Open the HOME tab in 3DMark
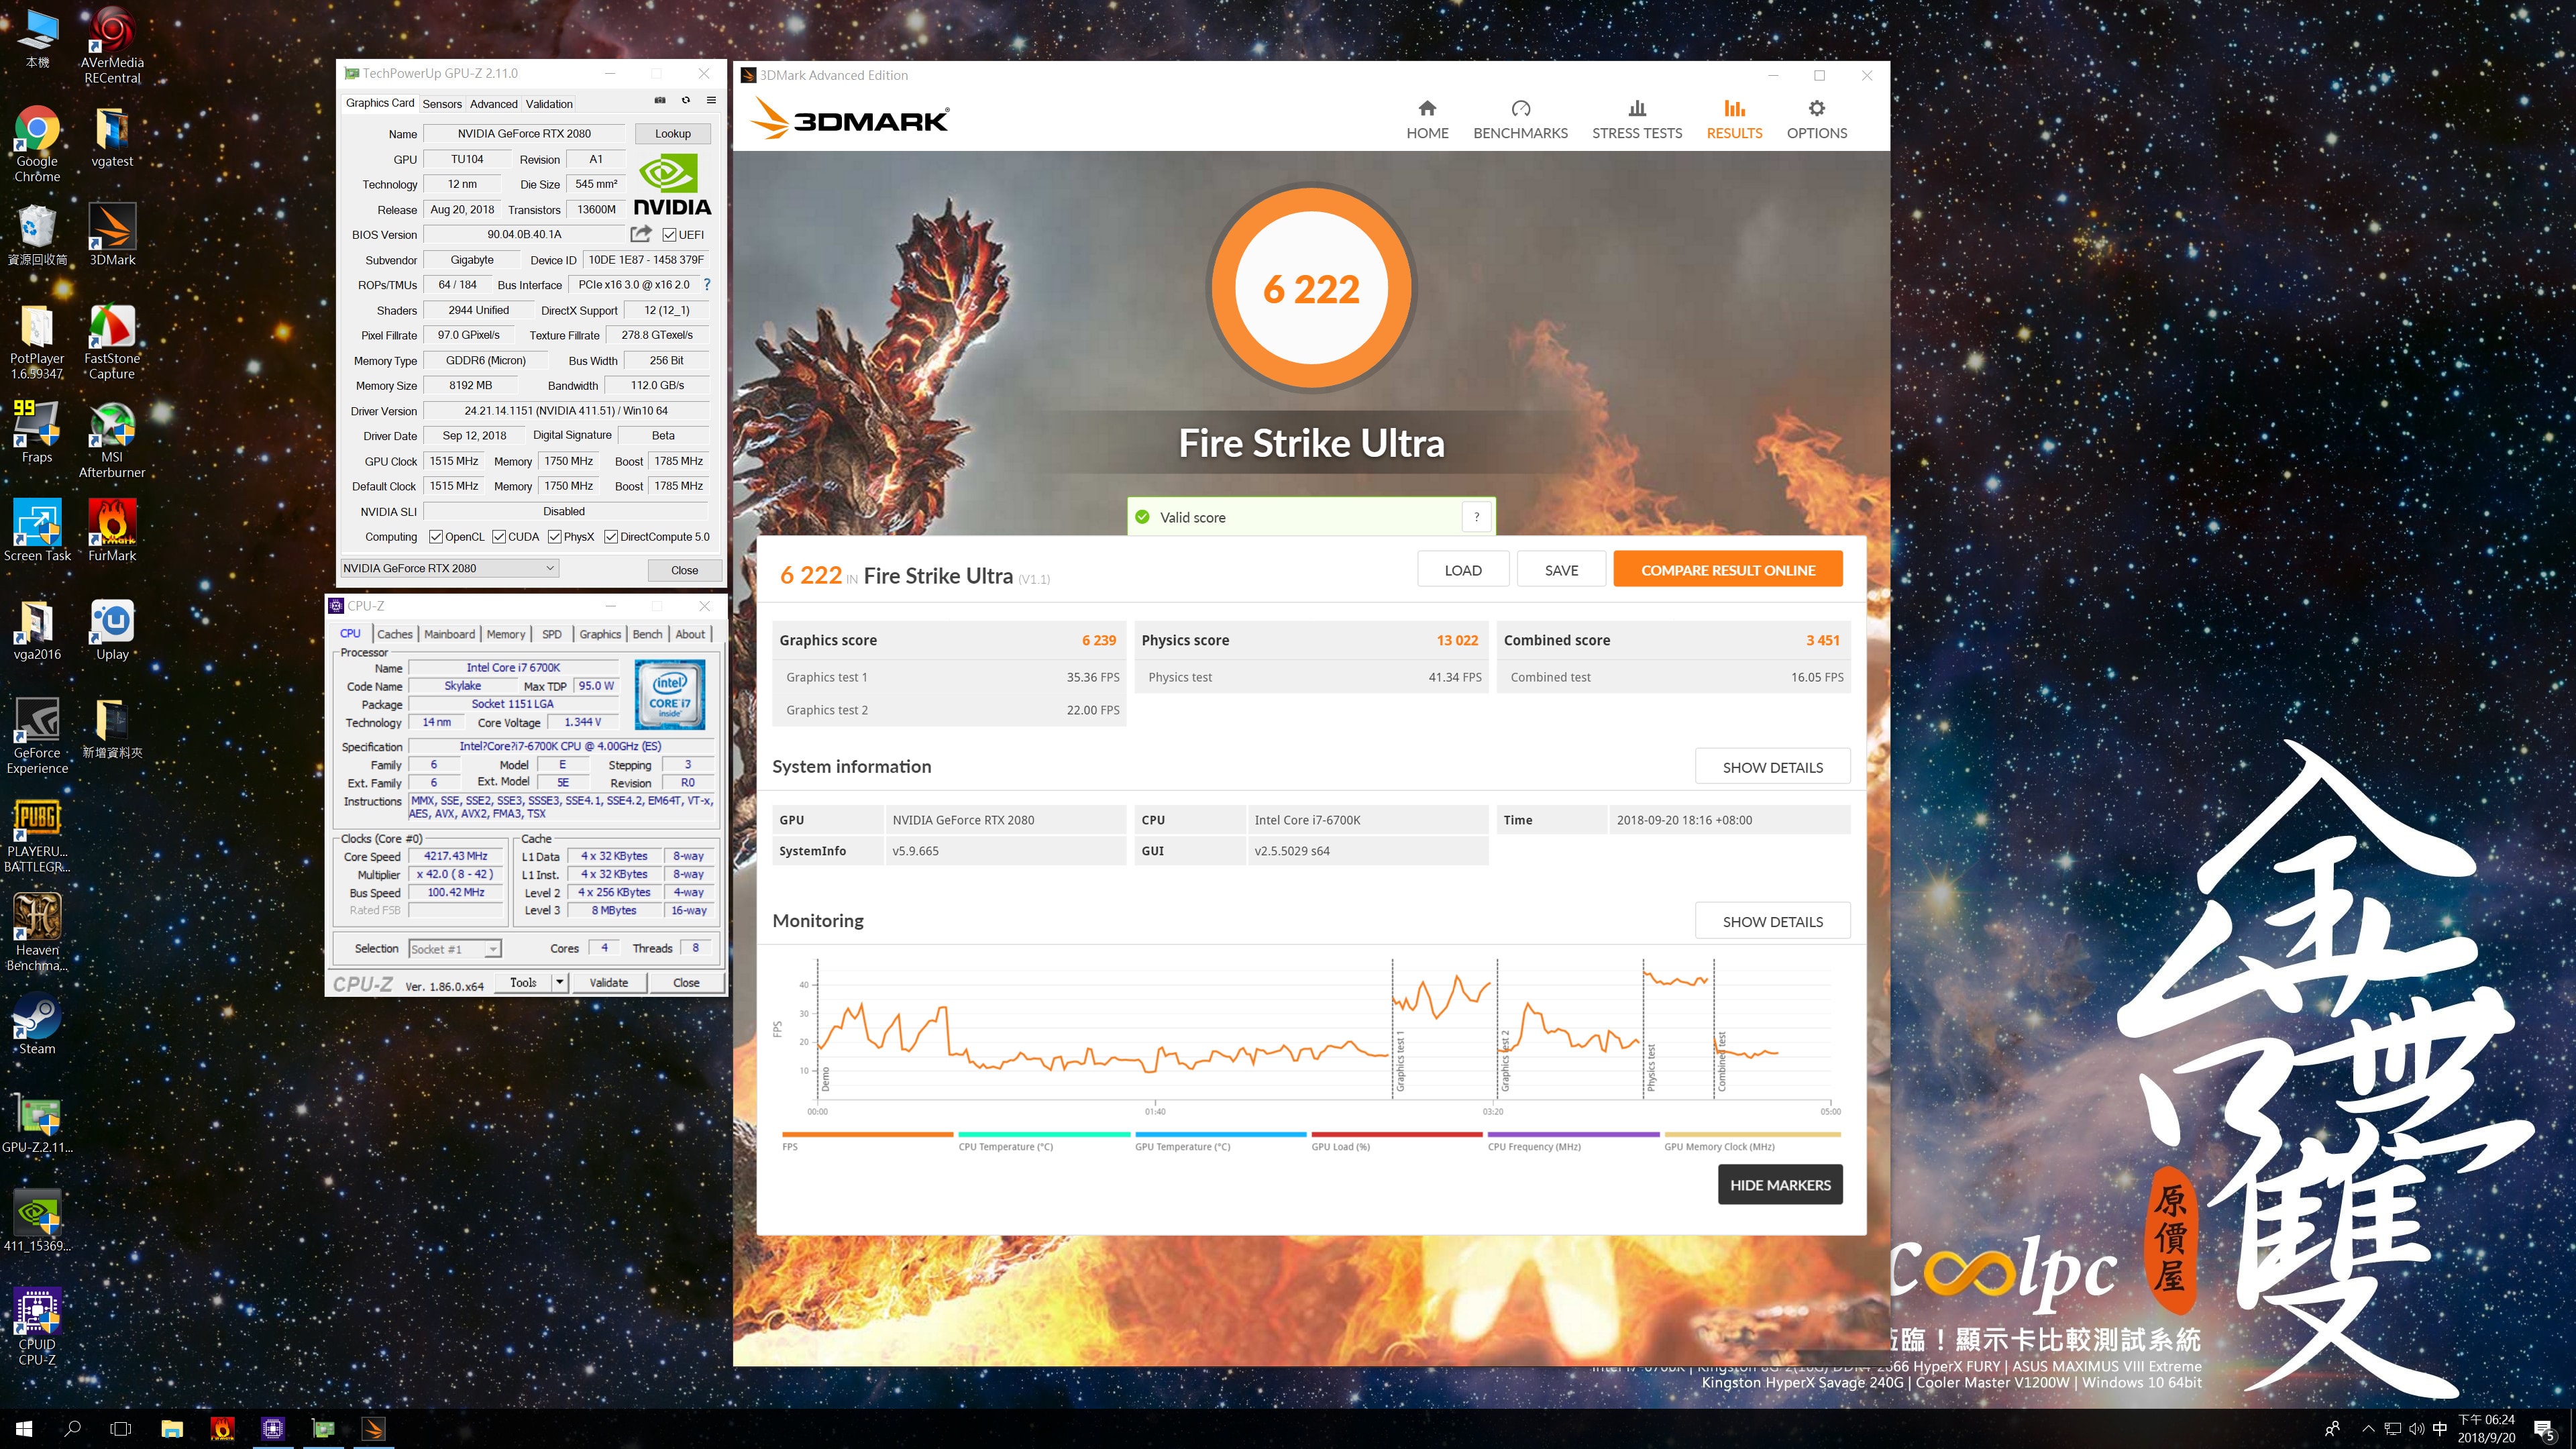 coord(1427,120)
